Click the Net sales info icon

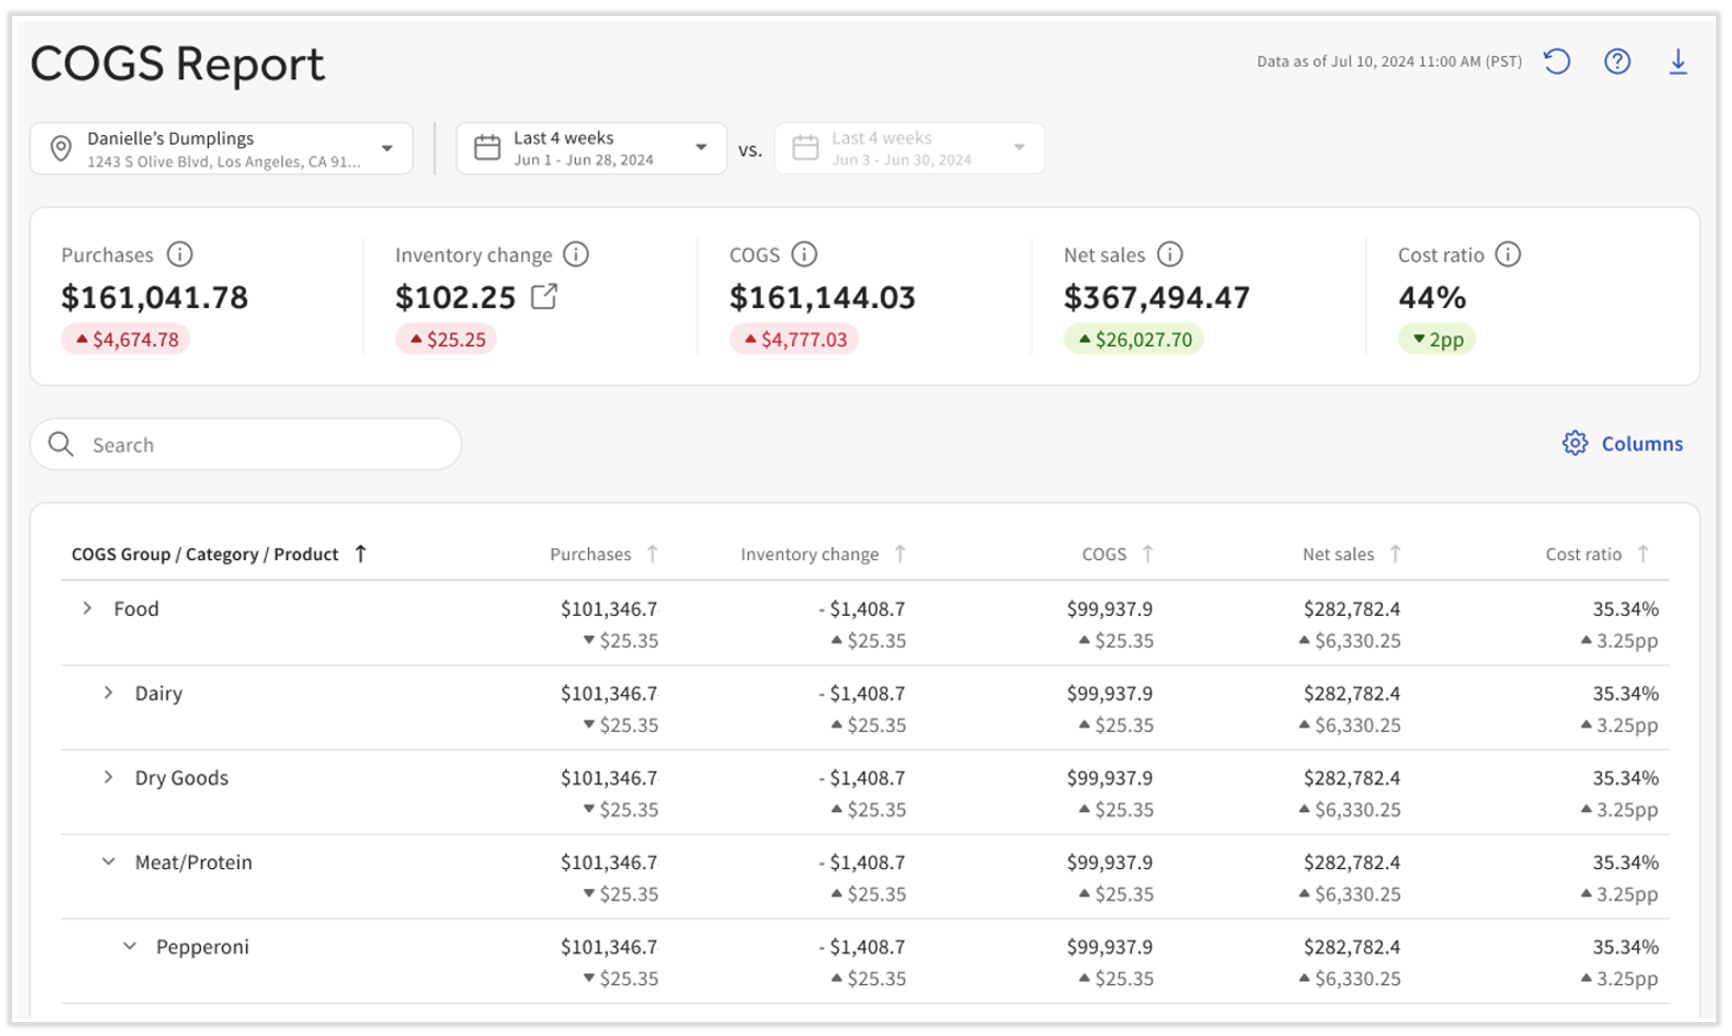click(x=1170, y=254)
